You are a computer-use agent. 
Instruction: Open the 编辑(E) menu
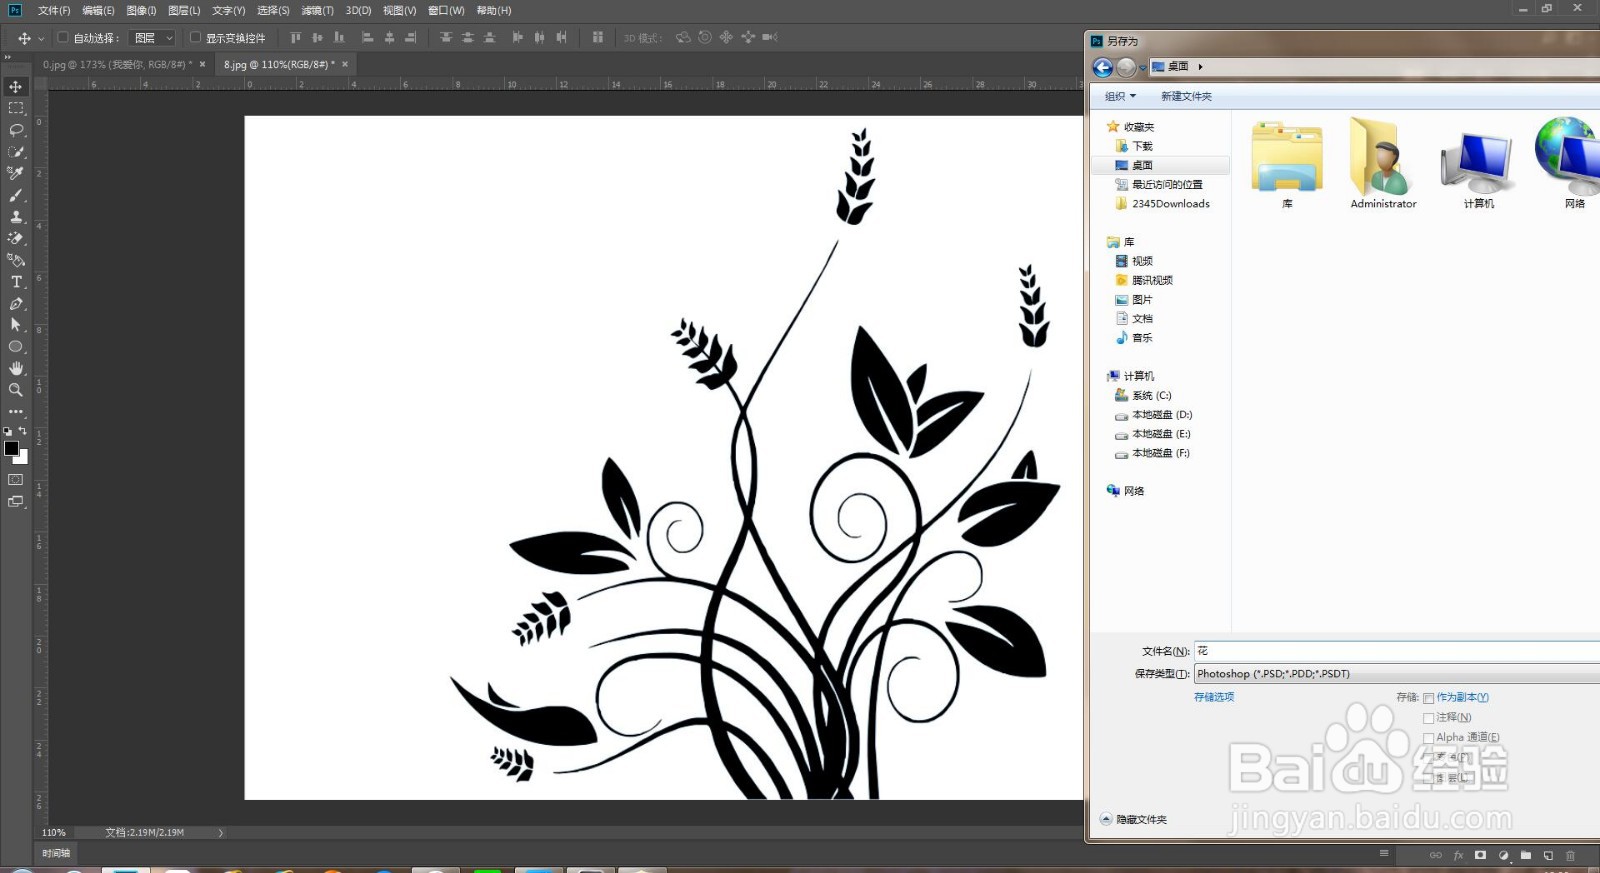tap(98, 10)
